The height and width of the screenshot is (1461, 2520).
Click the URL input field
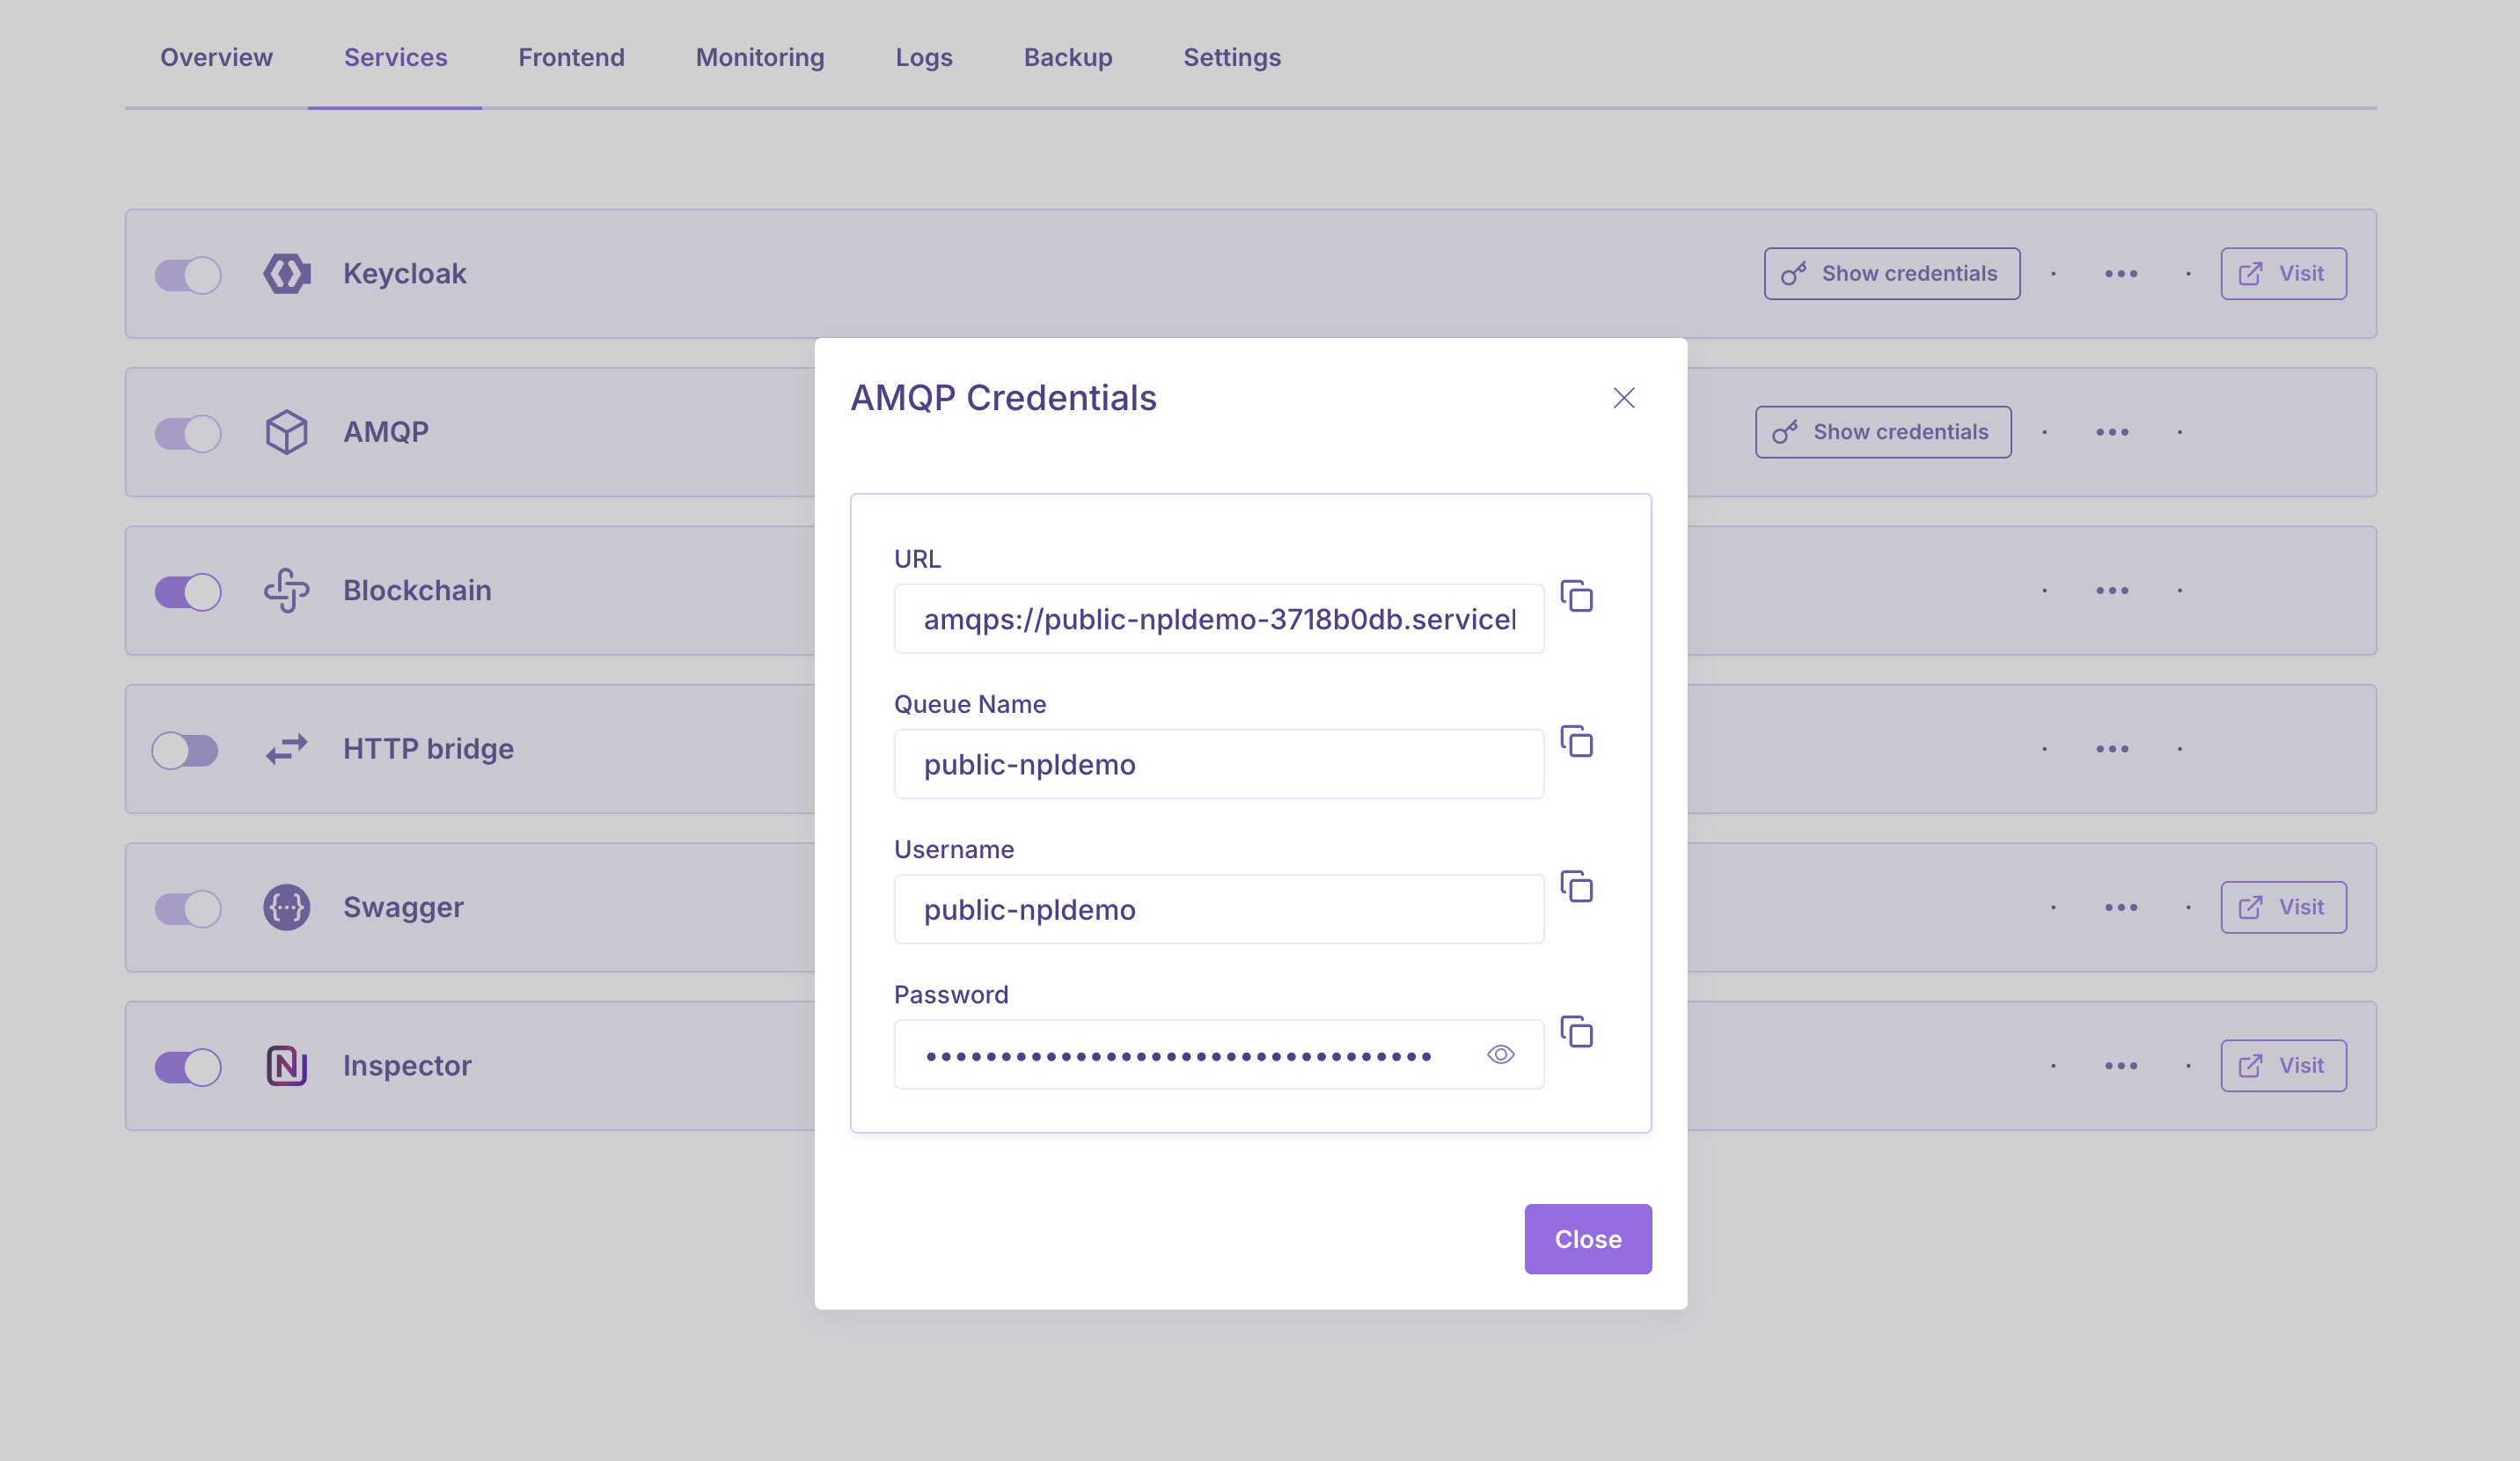click(1218, 619)
